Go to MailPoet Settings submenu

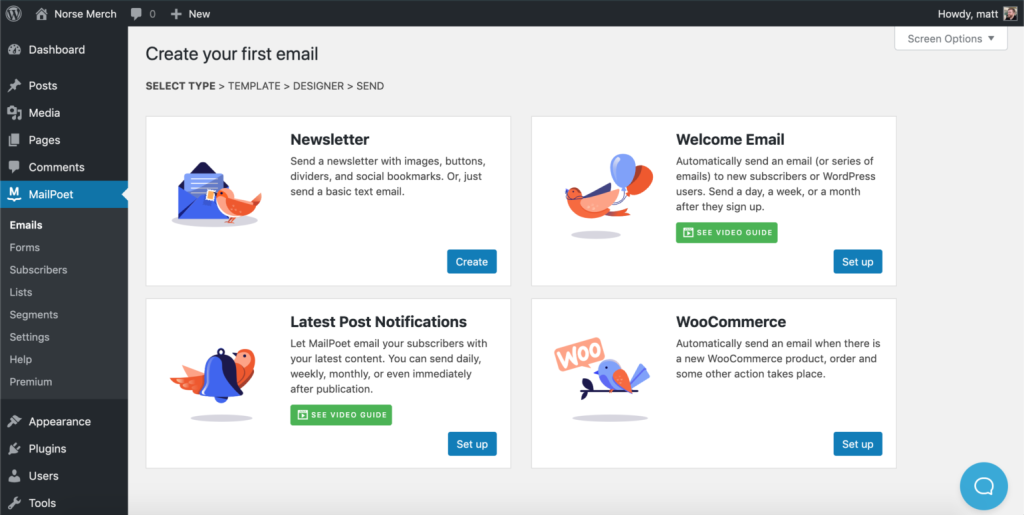pos(29,337)
